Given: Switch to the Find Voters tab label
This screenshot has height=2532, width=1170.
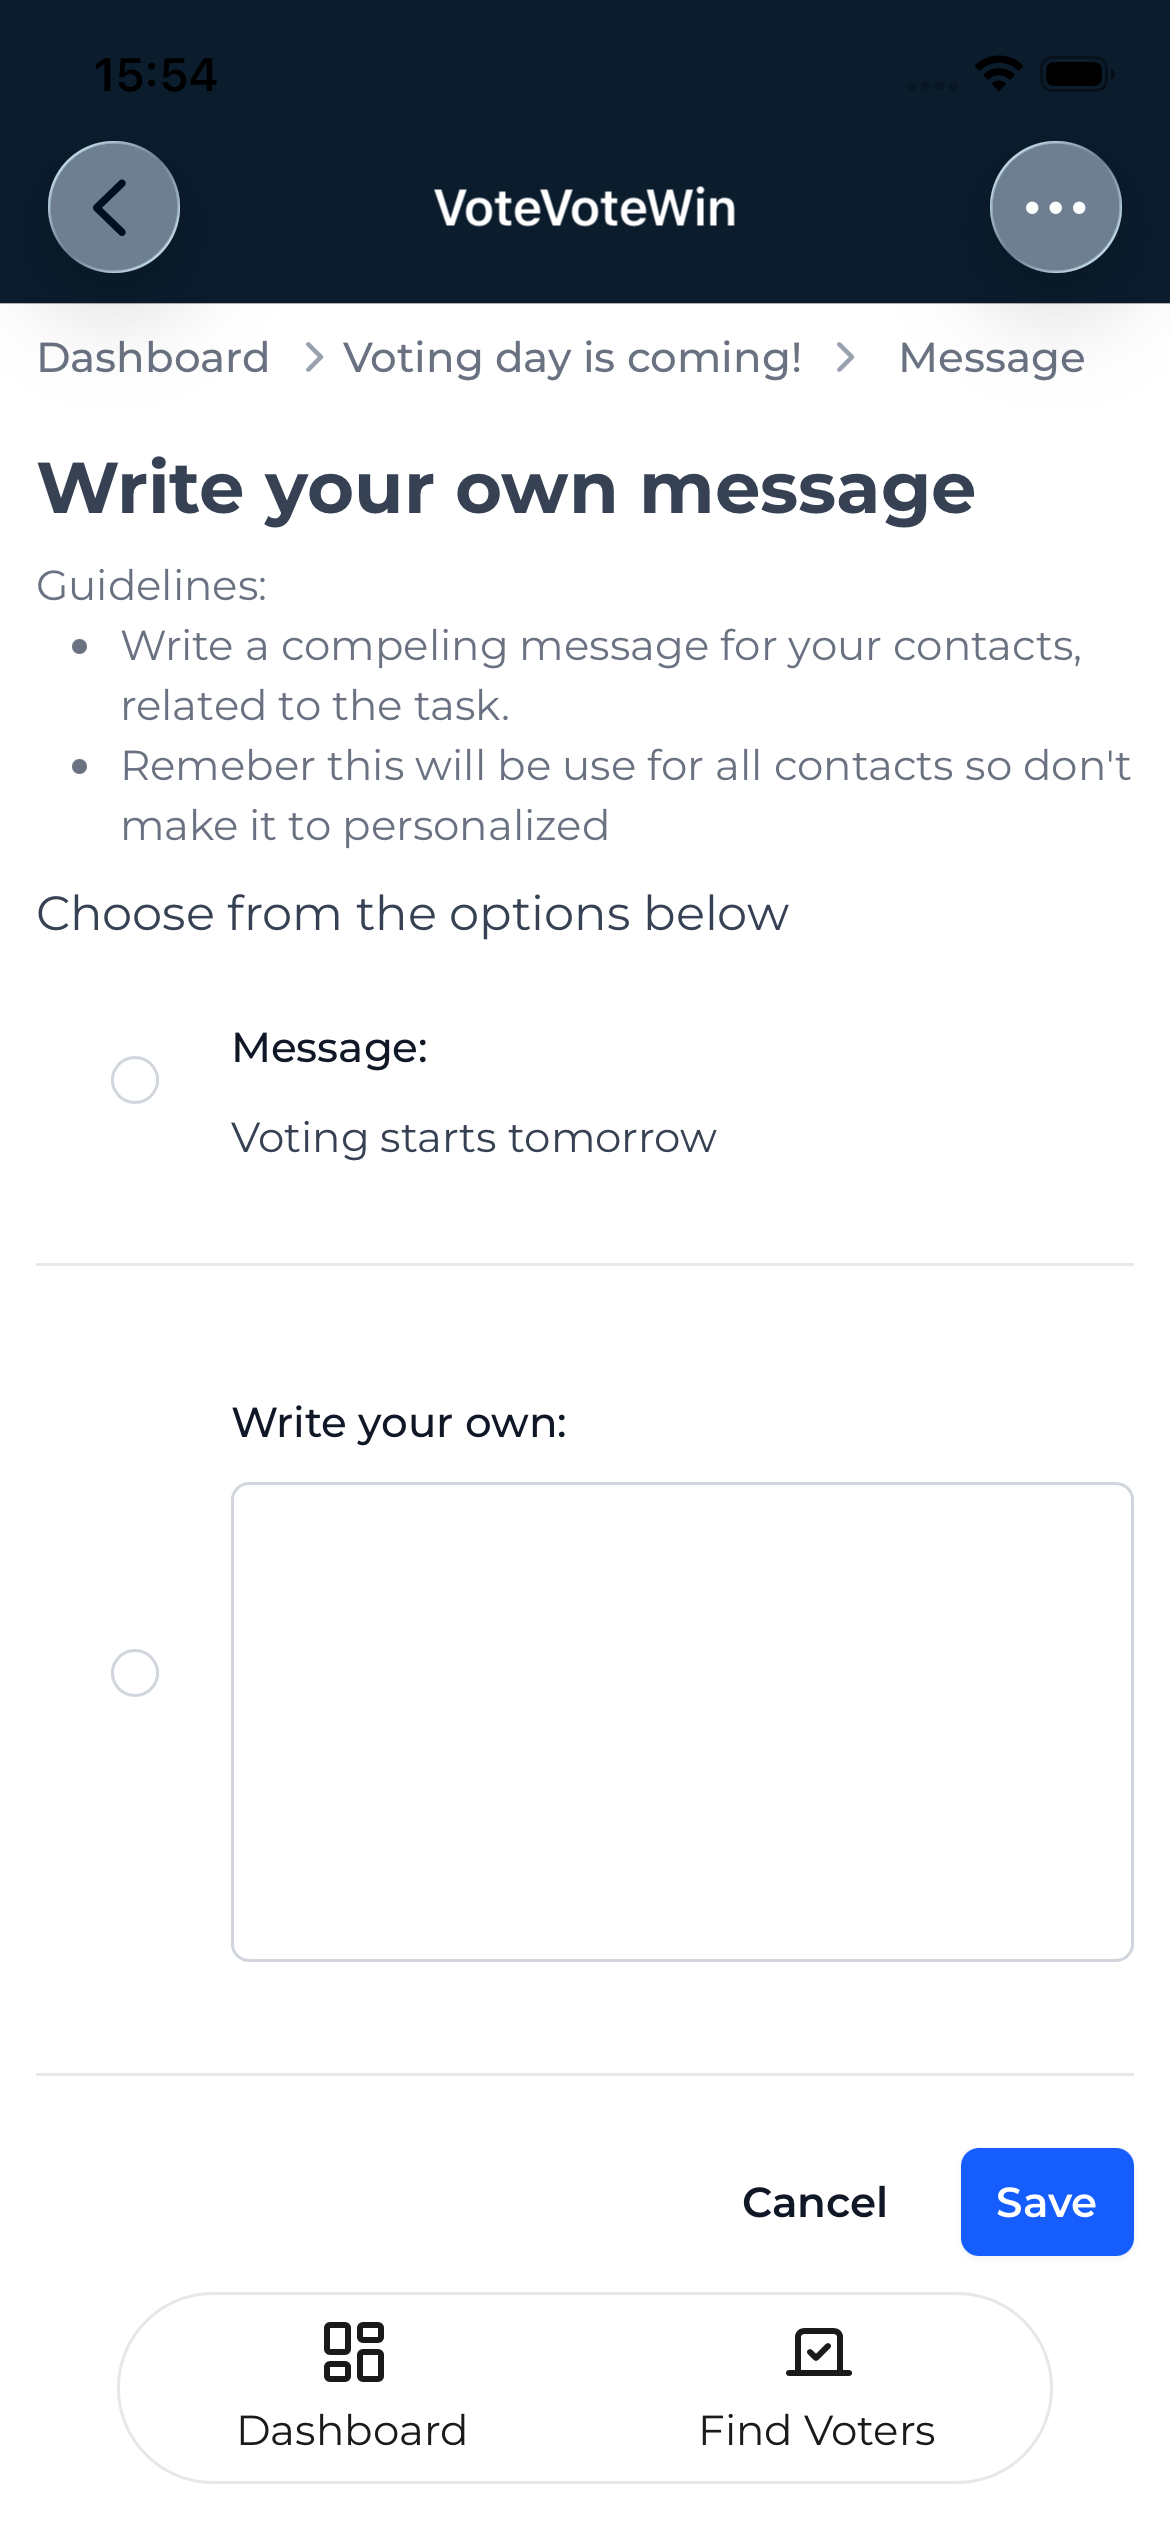Looking at the screenshot, I should point(817,2430).
